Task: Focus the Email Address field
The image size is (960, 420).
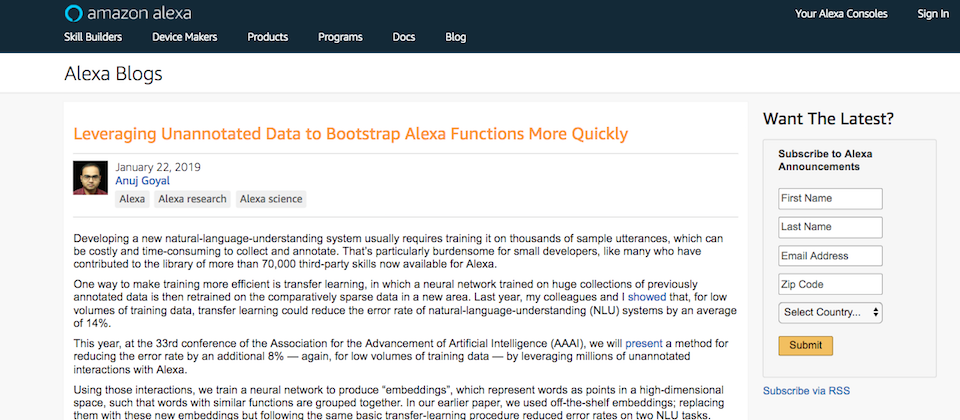Action: point(830,256)
